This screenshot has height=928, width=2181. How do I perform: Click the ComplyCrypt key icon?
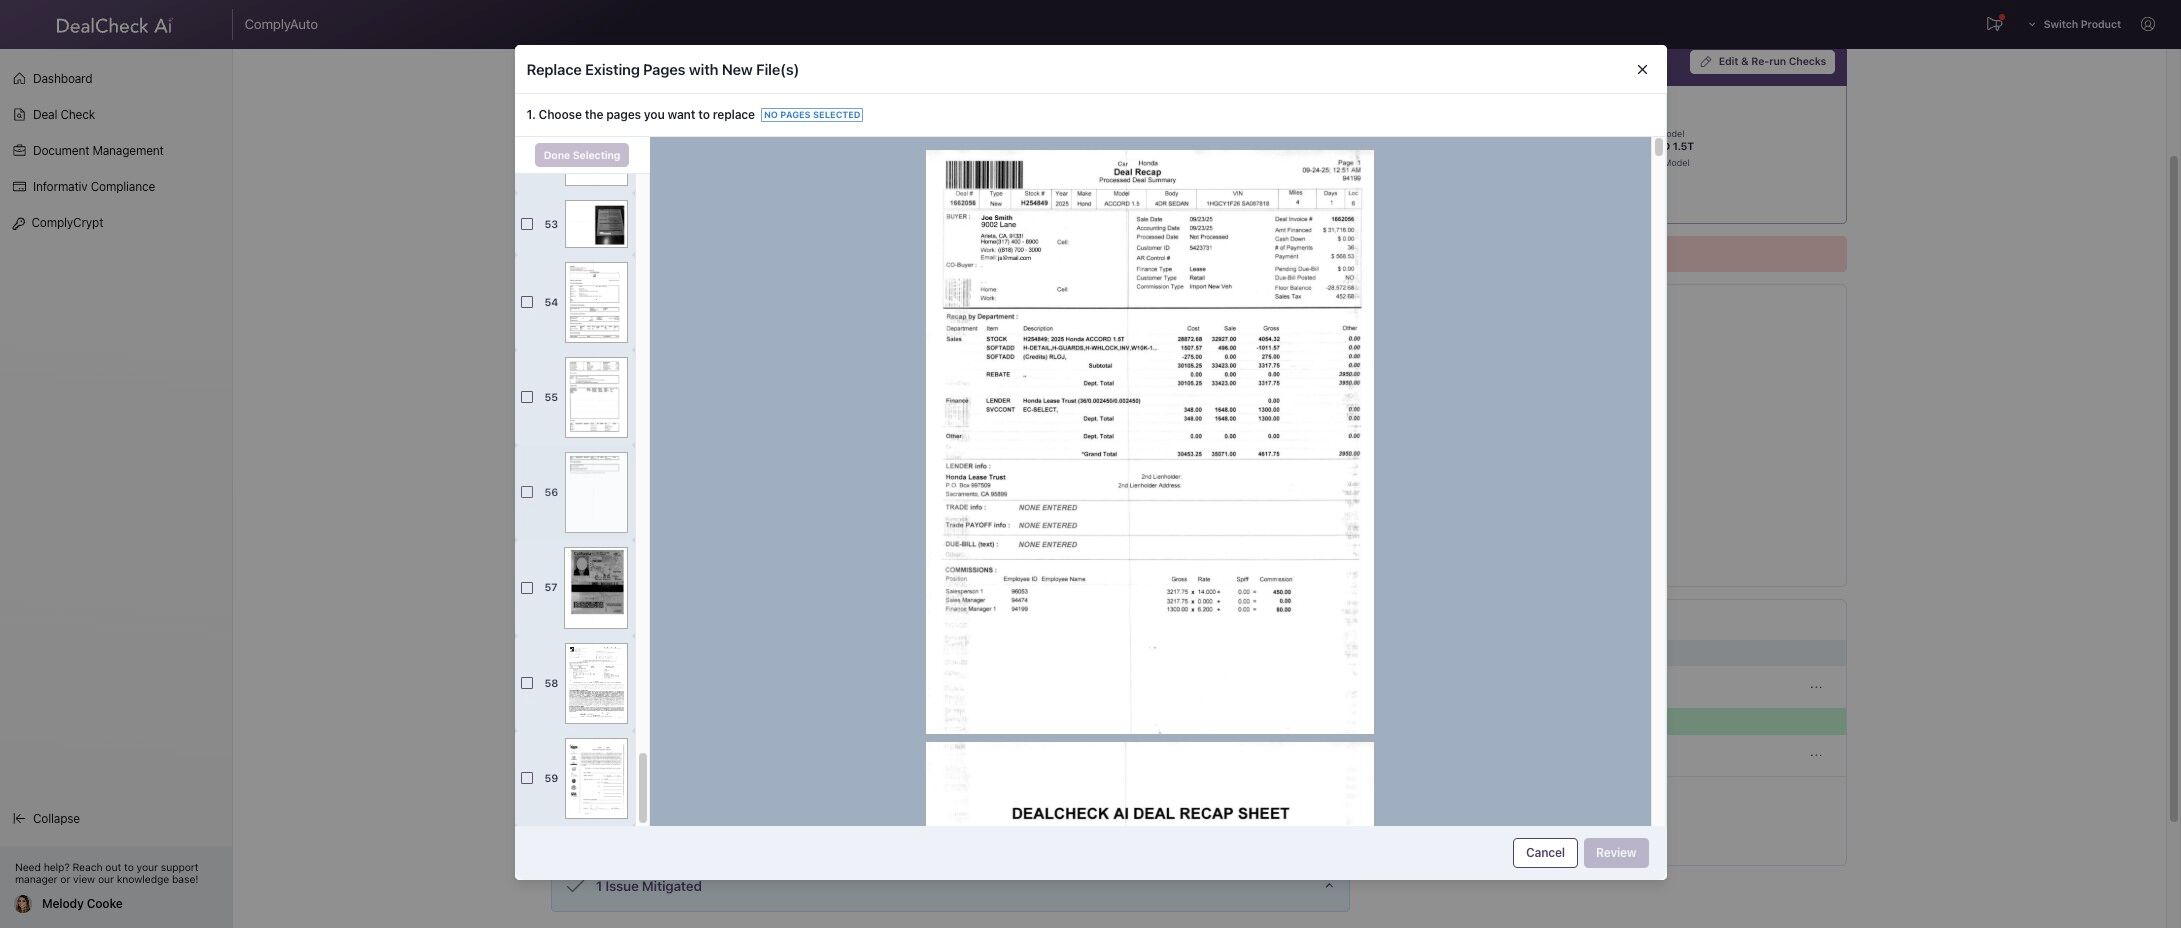pyautogui.click(x=19, y=223)
